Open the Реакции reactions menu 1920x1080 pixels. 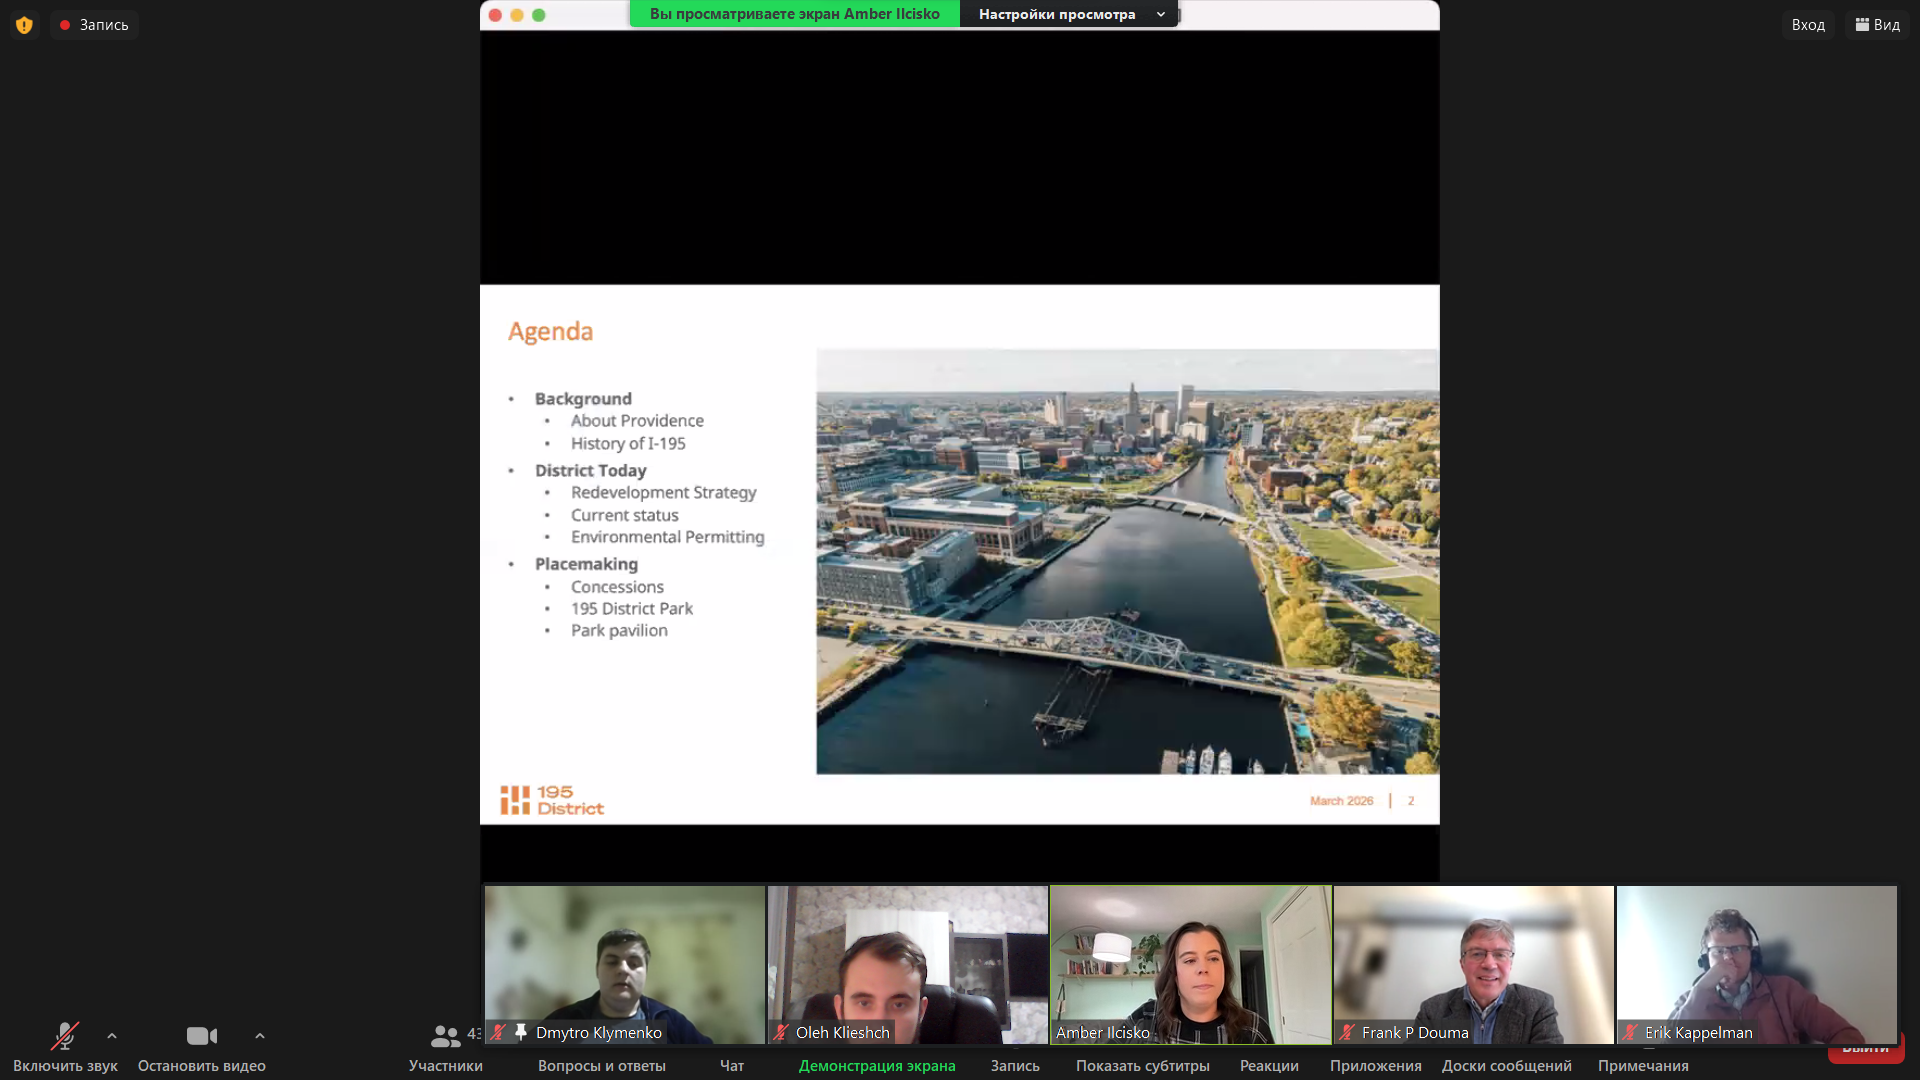pos(1268,1066)
